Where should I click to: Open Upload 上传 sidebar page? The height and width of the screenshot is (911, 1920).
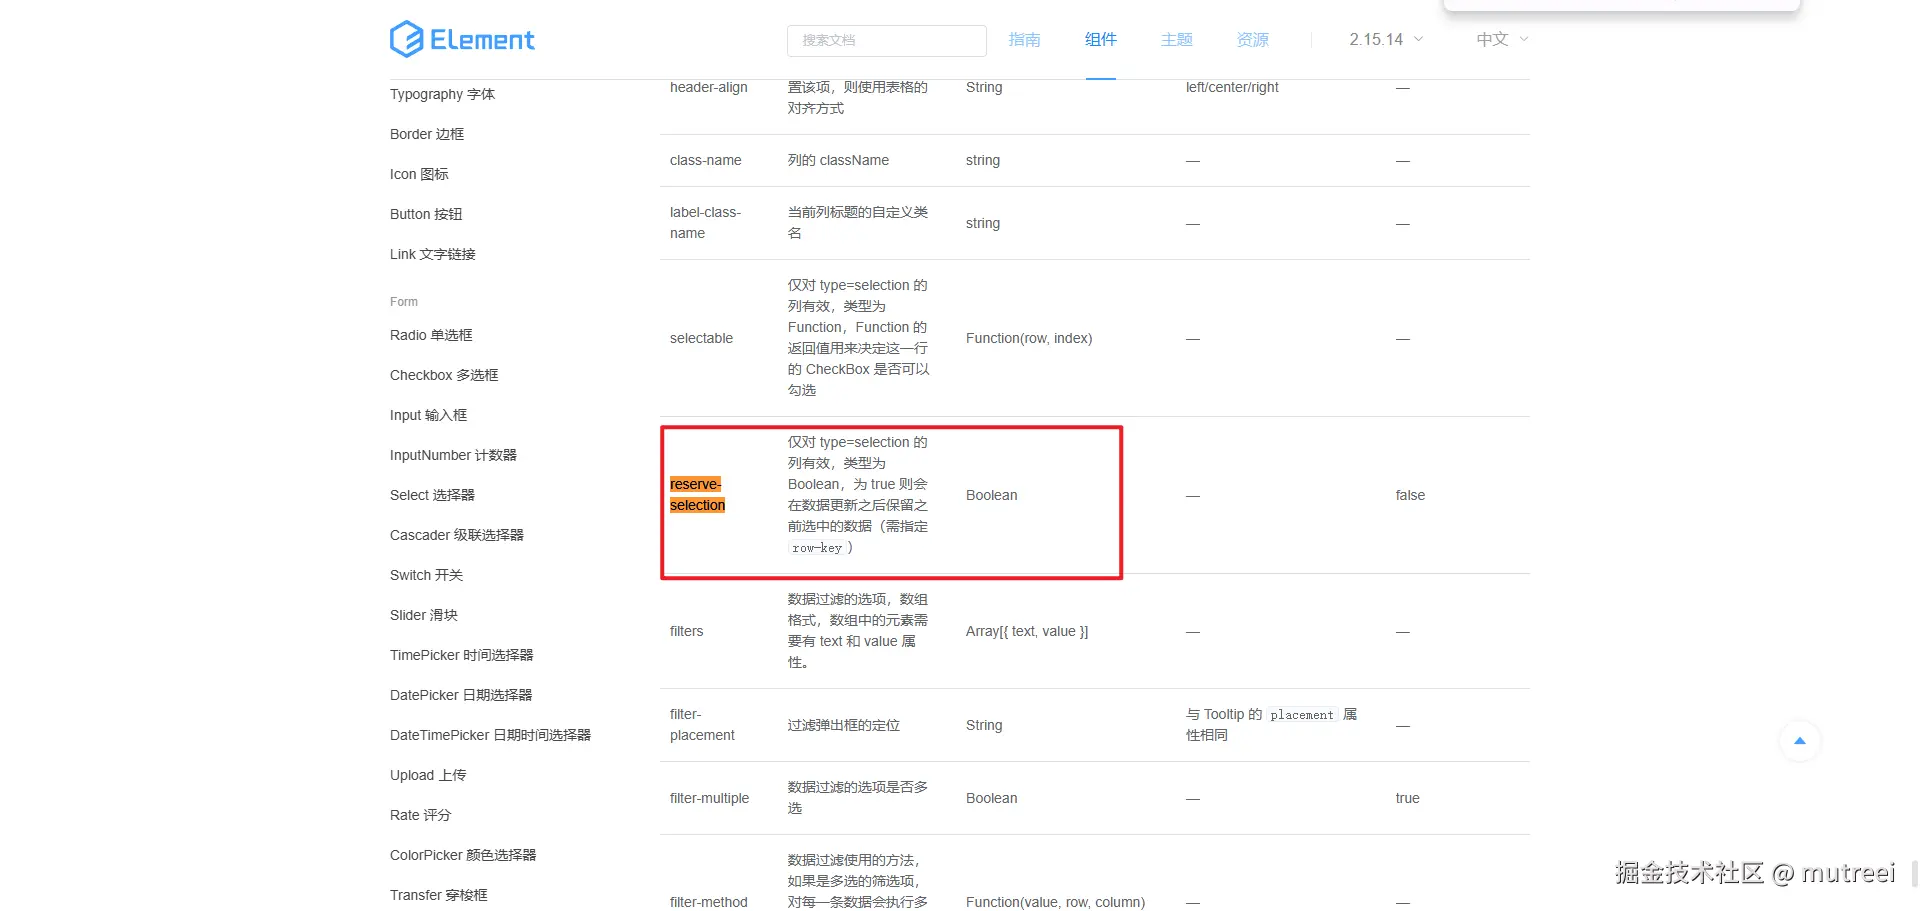(x=428, y=775)
